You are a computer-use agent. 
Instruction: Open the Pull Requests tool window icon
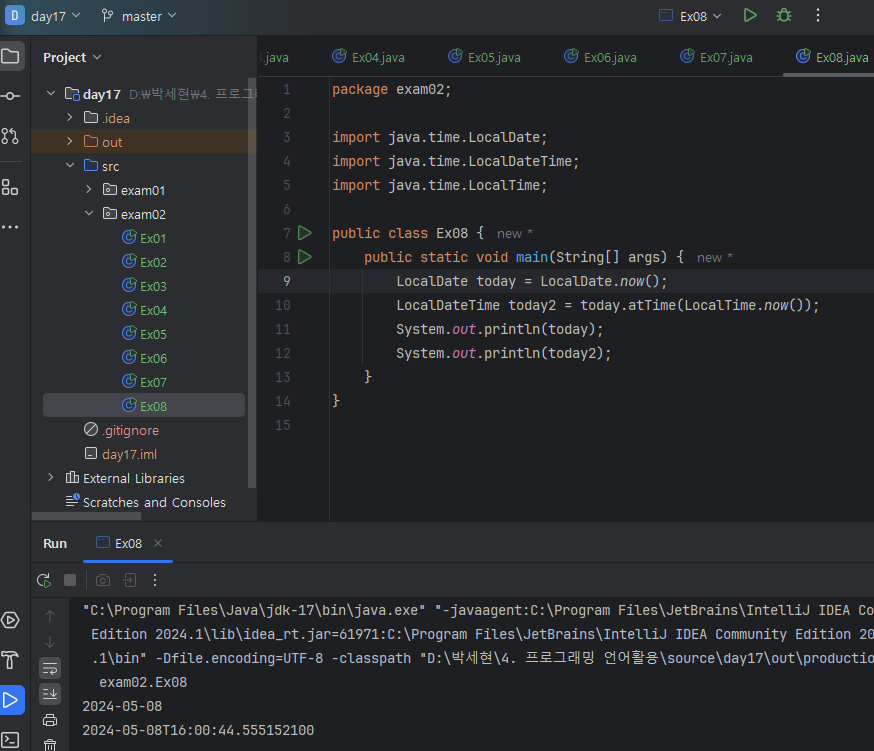pyautogui.click(x=11, y=136)
